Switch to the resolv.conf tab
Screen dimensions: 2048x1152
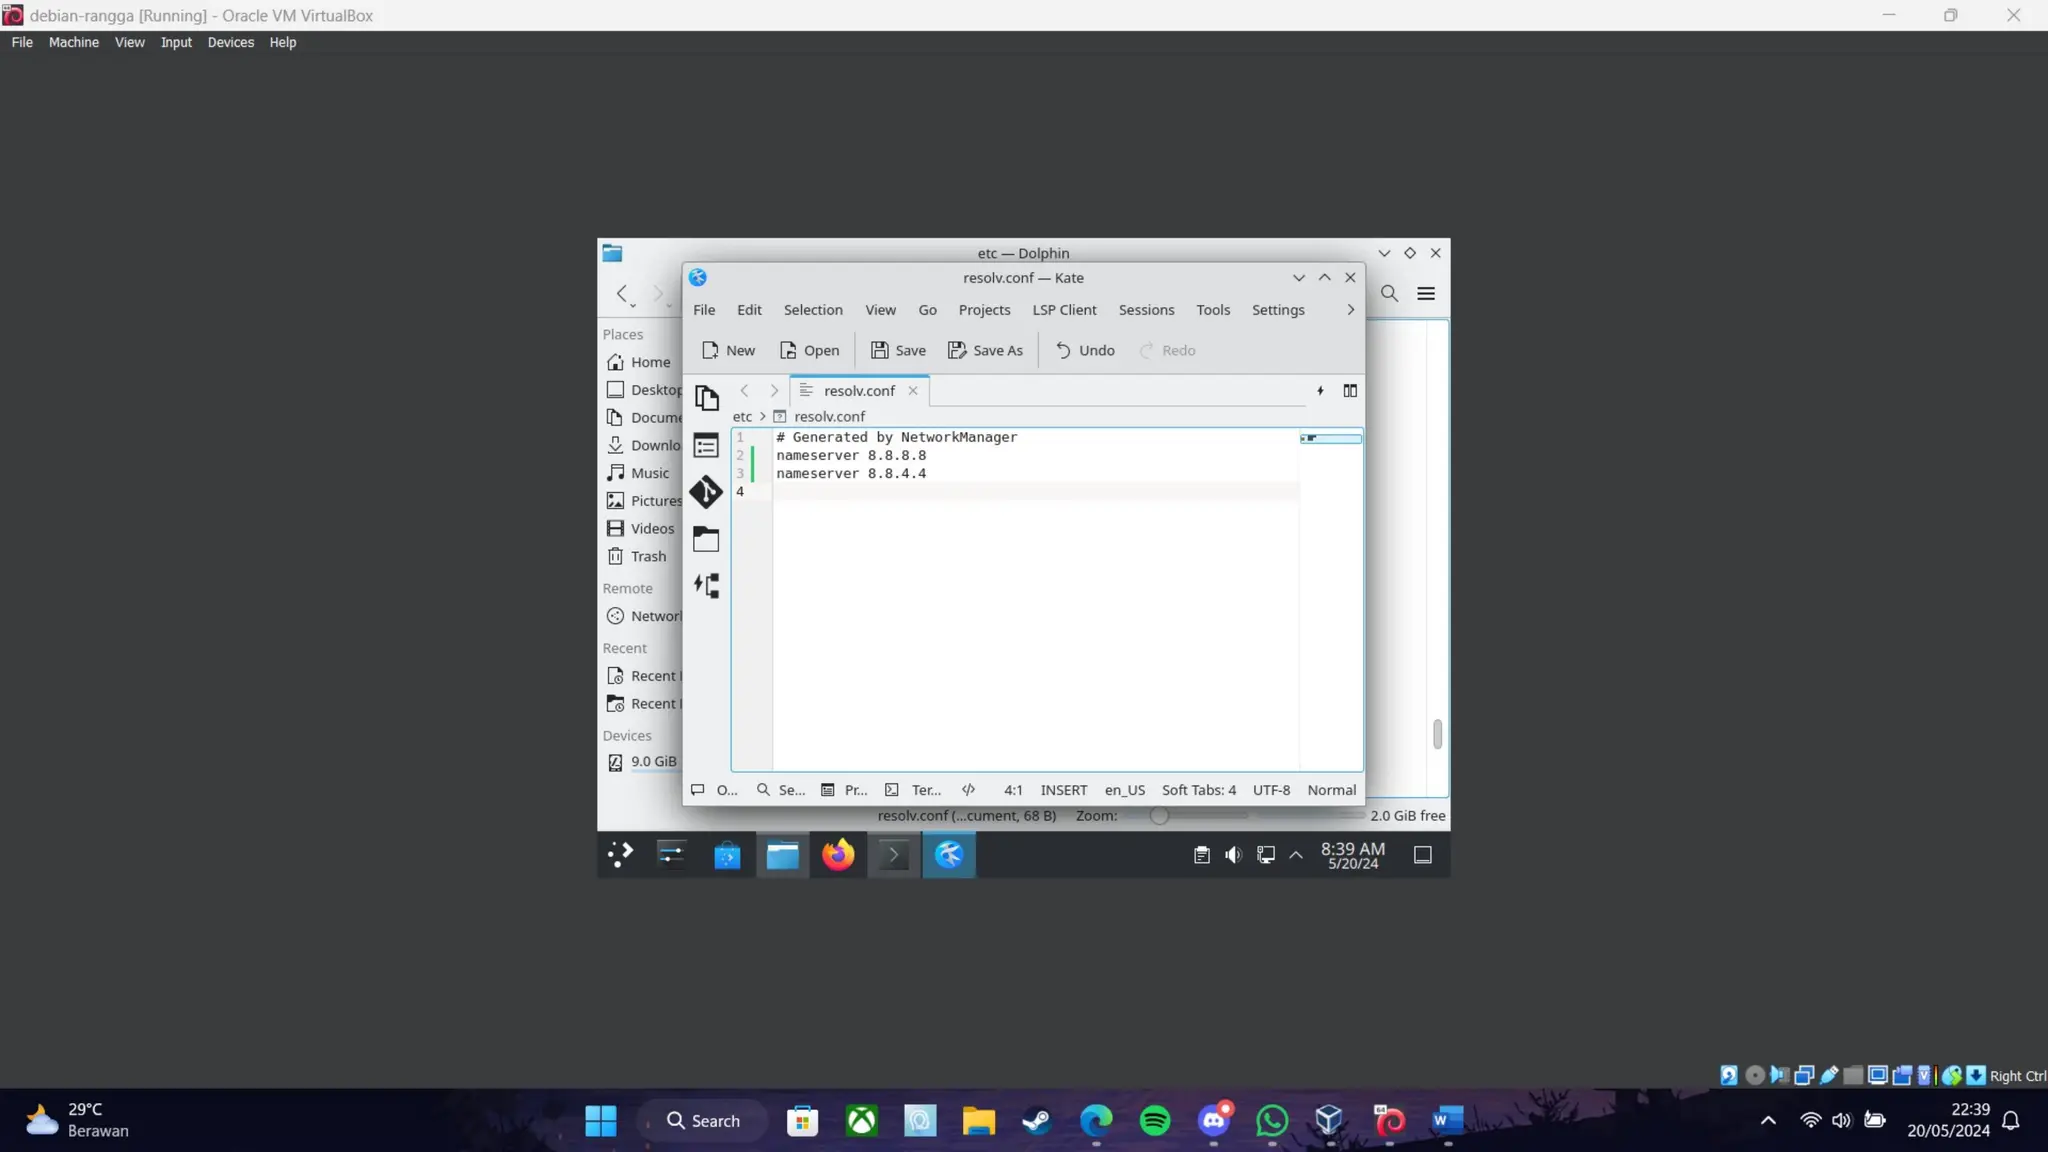pyautogui.click(x=858, y=391)
